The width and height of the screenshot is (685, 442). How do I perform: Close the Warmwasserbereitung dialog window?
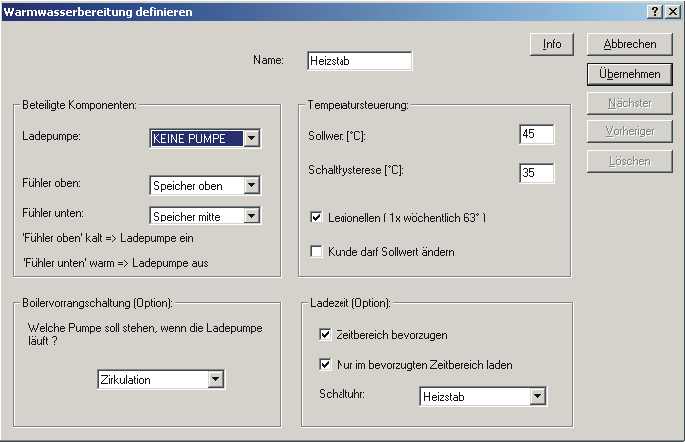[672, 11]
